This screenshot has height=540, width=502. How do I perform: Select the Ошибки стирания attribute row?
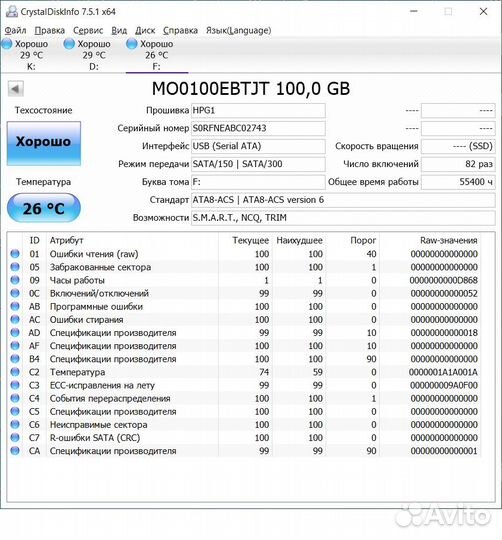point(244,319)
